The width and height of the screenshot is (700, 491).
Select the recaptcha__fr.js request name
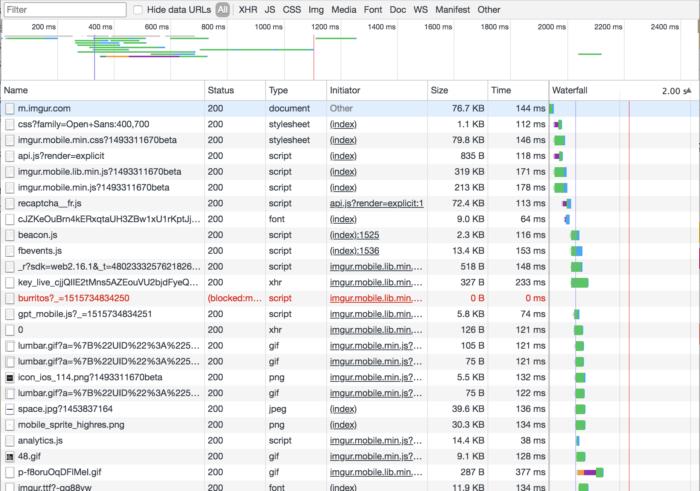[x=50, y=204]
